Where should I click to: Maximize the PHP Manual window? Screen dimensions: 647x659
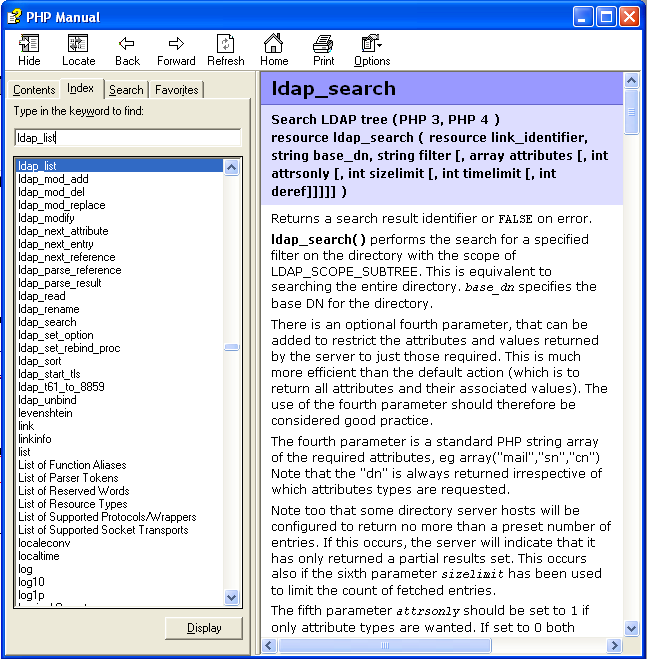(606, 17)
